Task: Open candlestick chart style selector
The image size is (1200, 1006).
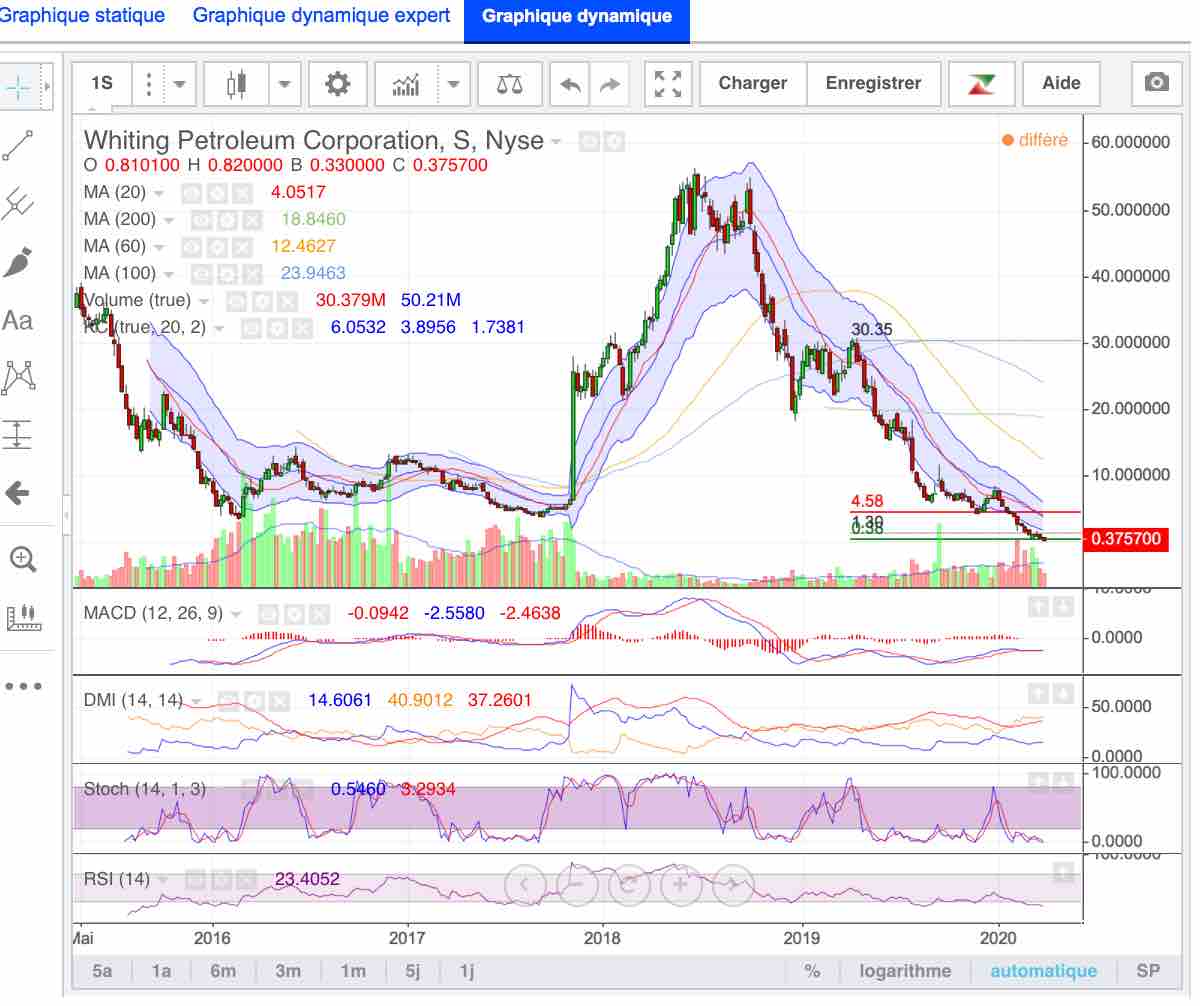Action: 237,84
